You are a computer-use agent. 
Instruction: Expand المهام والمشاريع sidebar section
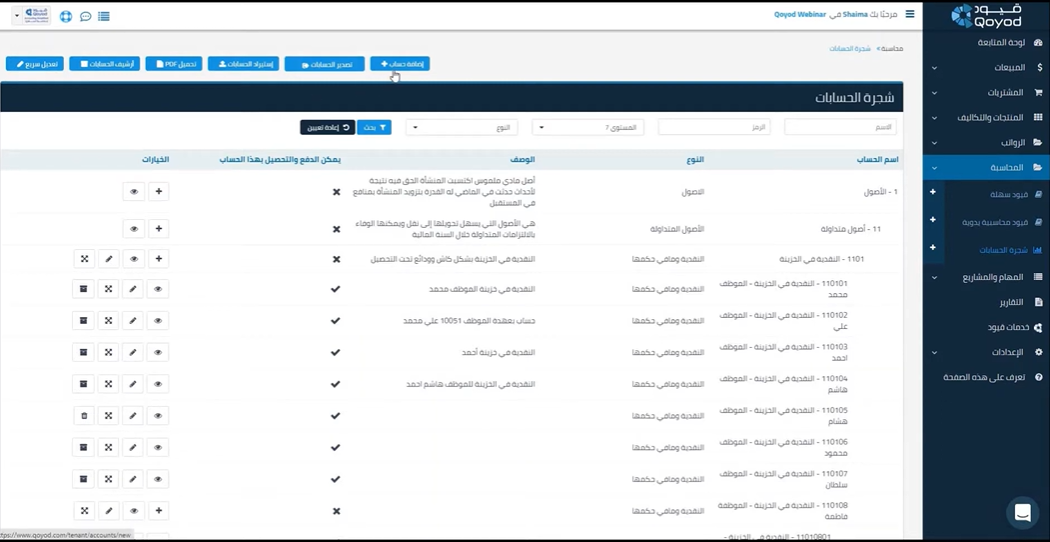coord(986,277)
